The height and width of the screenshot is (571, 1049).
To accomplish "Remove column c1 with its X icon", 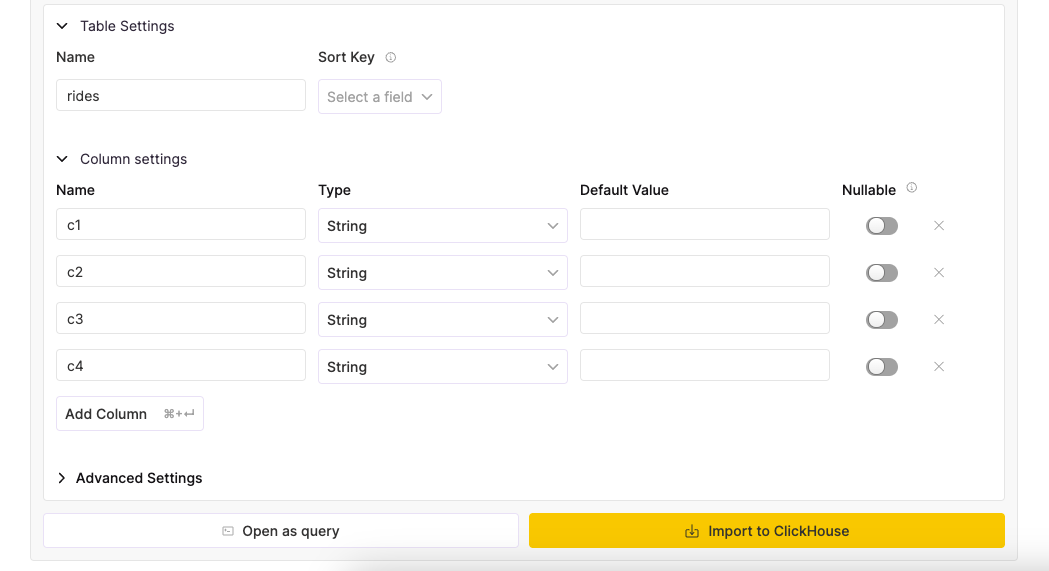I will pyautogui.click(x=939, y=226).
